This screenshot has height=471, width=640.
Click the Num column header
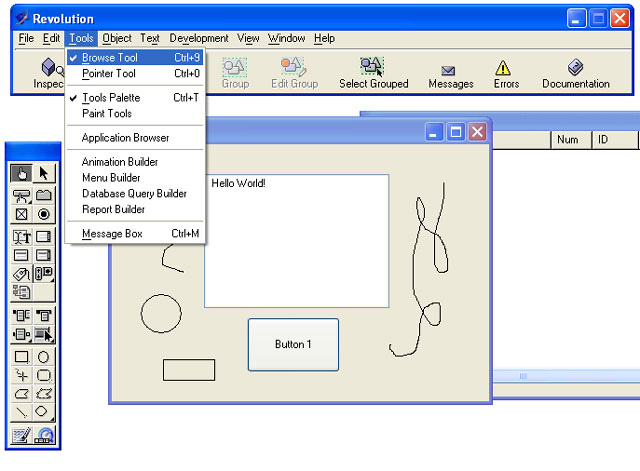(571, 140)
